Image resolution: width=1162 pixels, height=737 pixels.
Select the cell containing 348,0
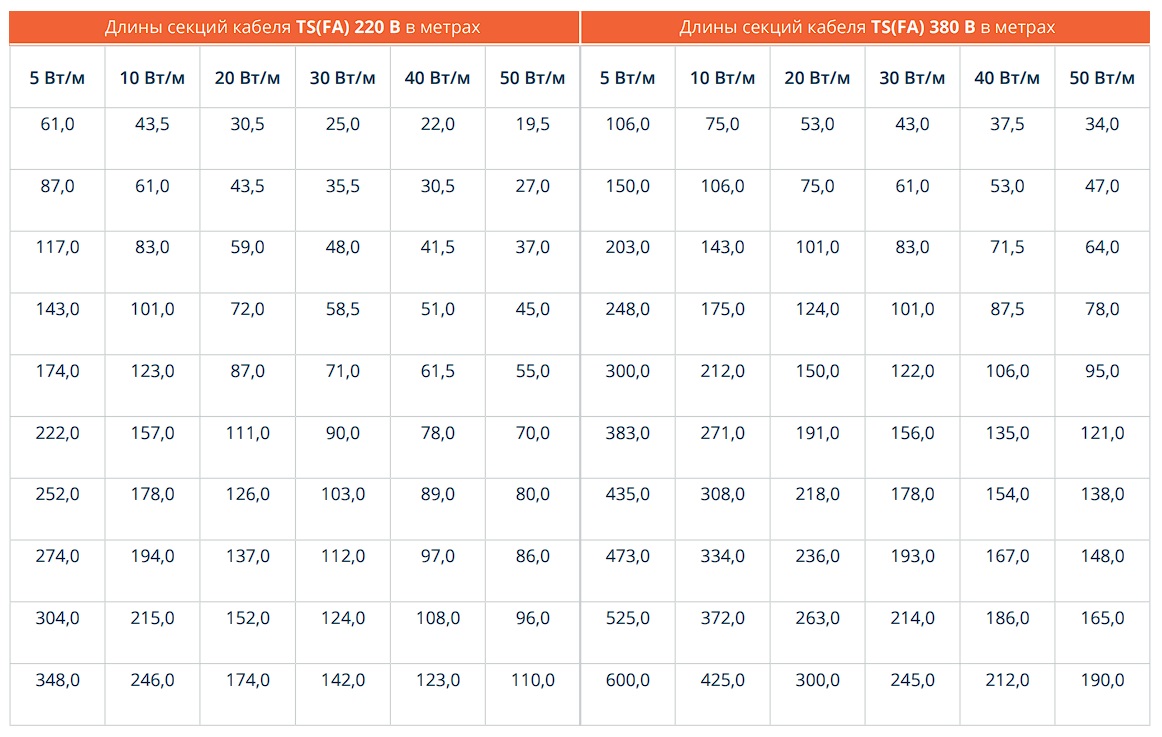click(x=56, y=680)
